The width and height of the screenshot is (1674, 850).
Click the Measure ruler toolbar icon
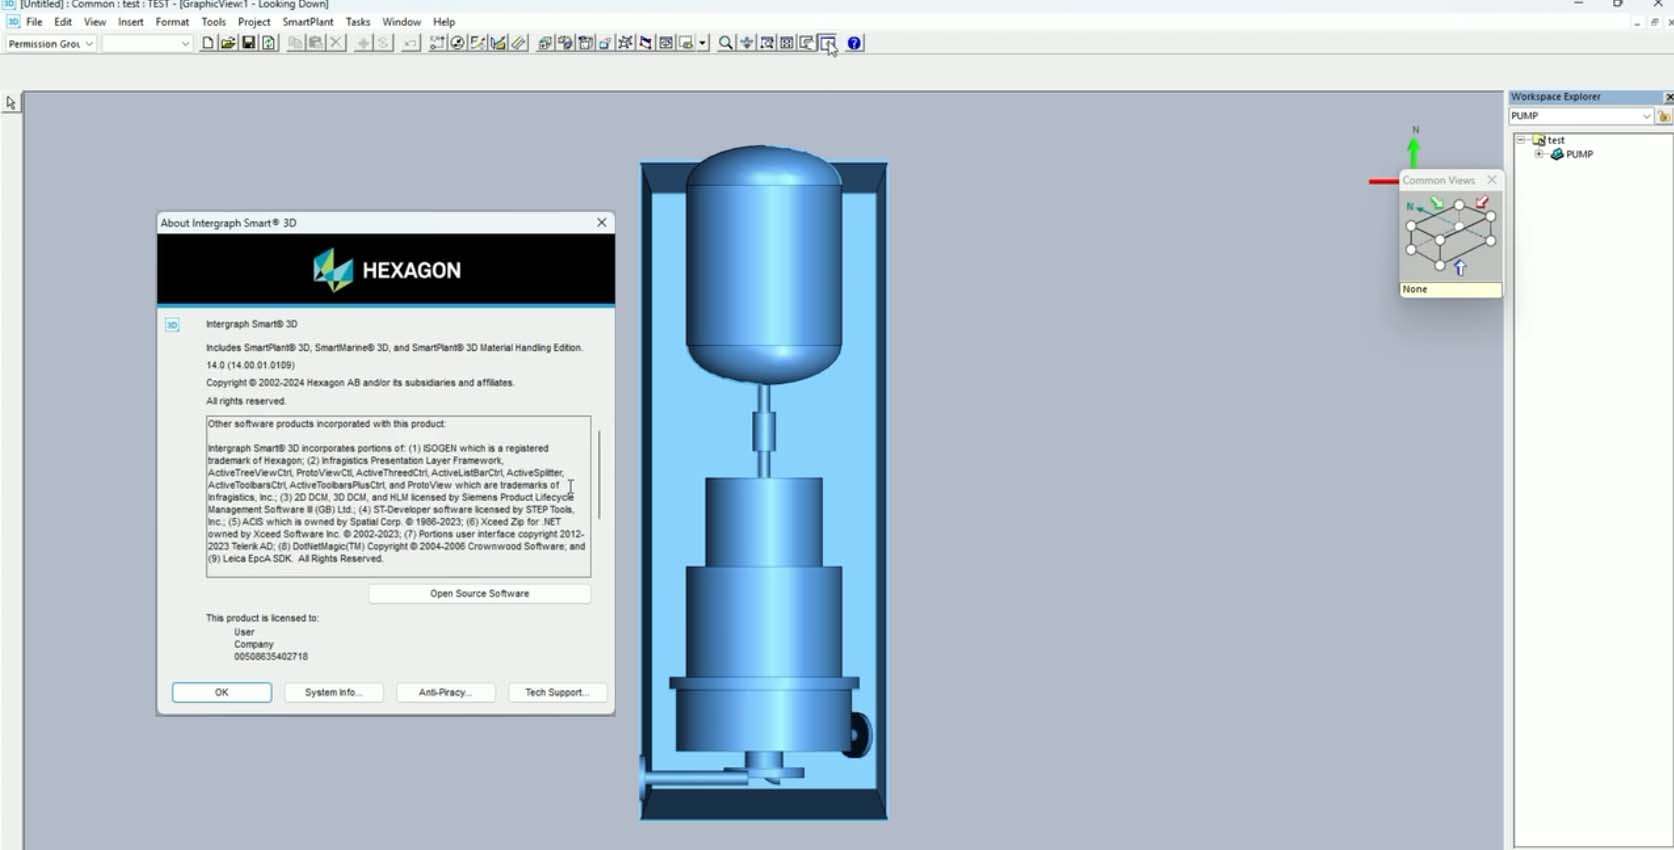[x=519, y=43]
